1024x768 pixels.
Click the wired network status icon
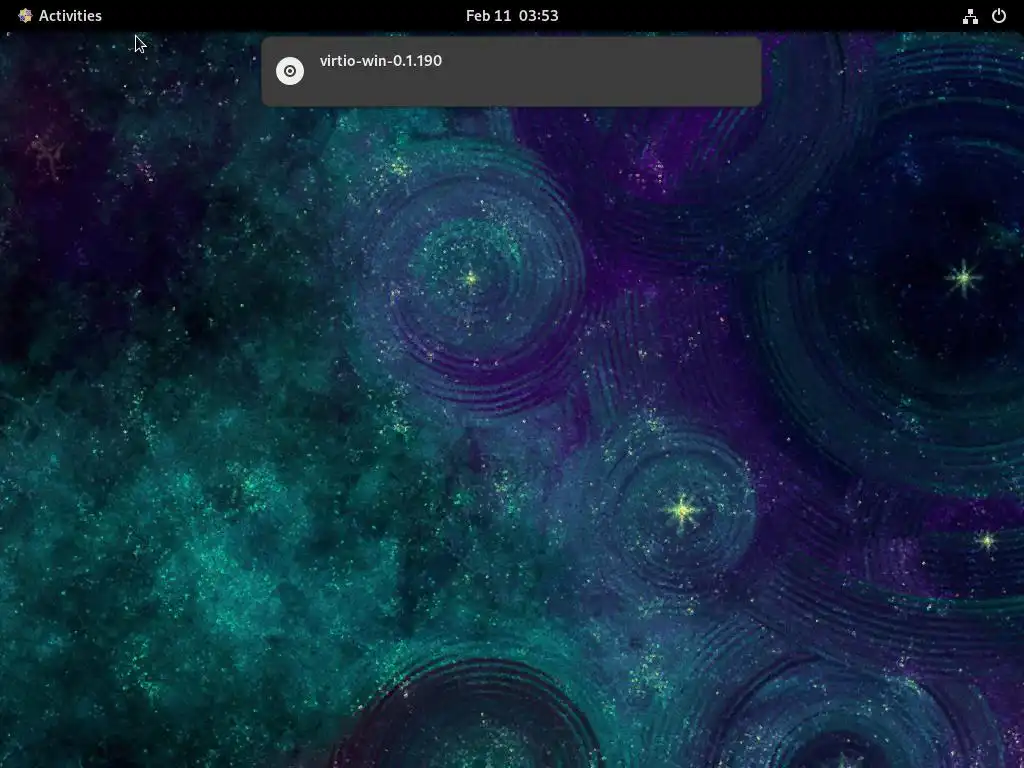(x=970, y=16)
